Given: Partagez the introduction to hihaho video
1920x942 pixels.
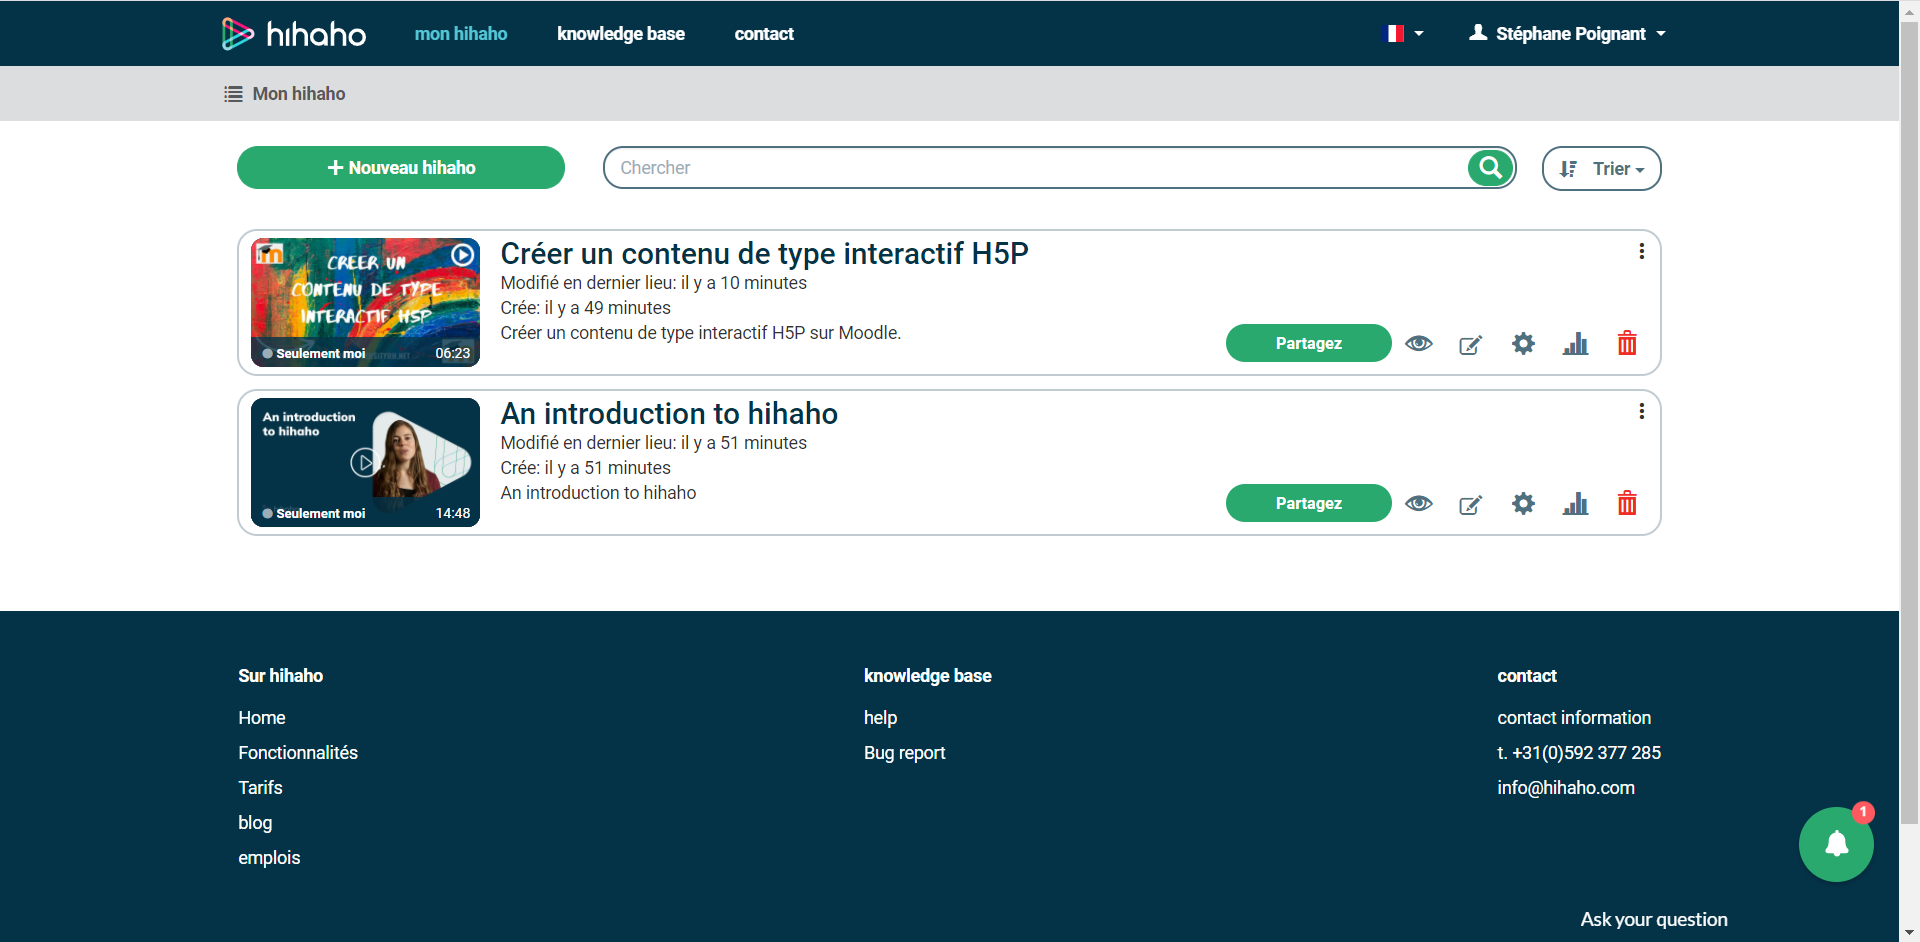Looking at the screenshot, I should [x=1308, y=503].
